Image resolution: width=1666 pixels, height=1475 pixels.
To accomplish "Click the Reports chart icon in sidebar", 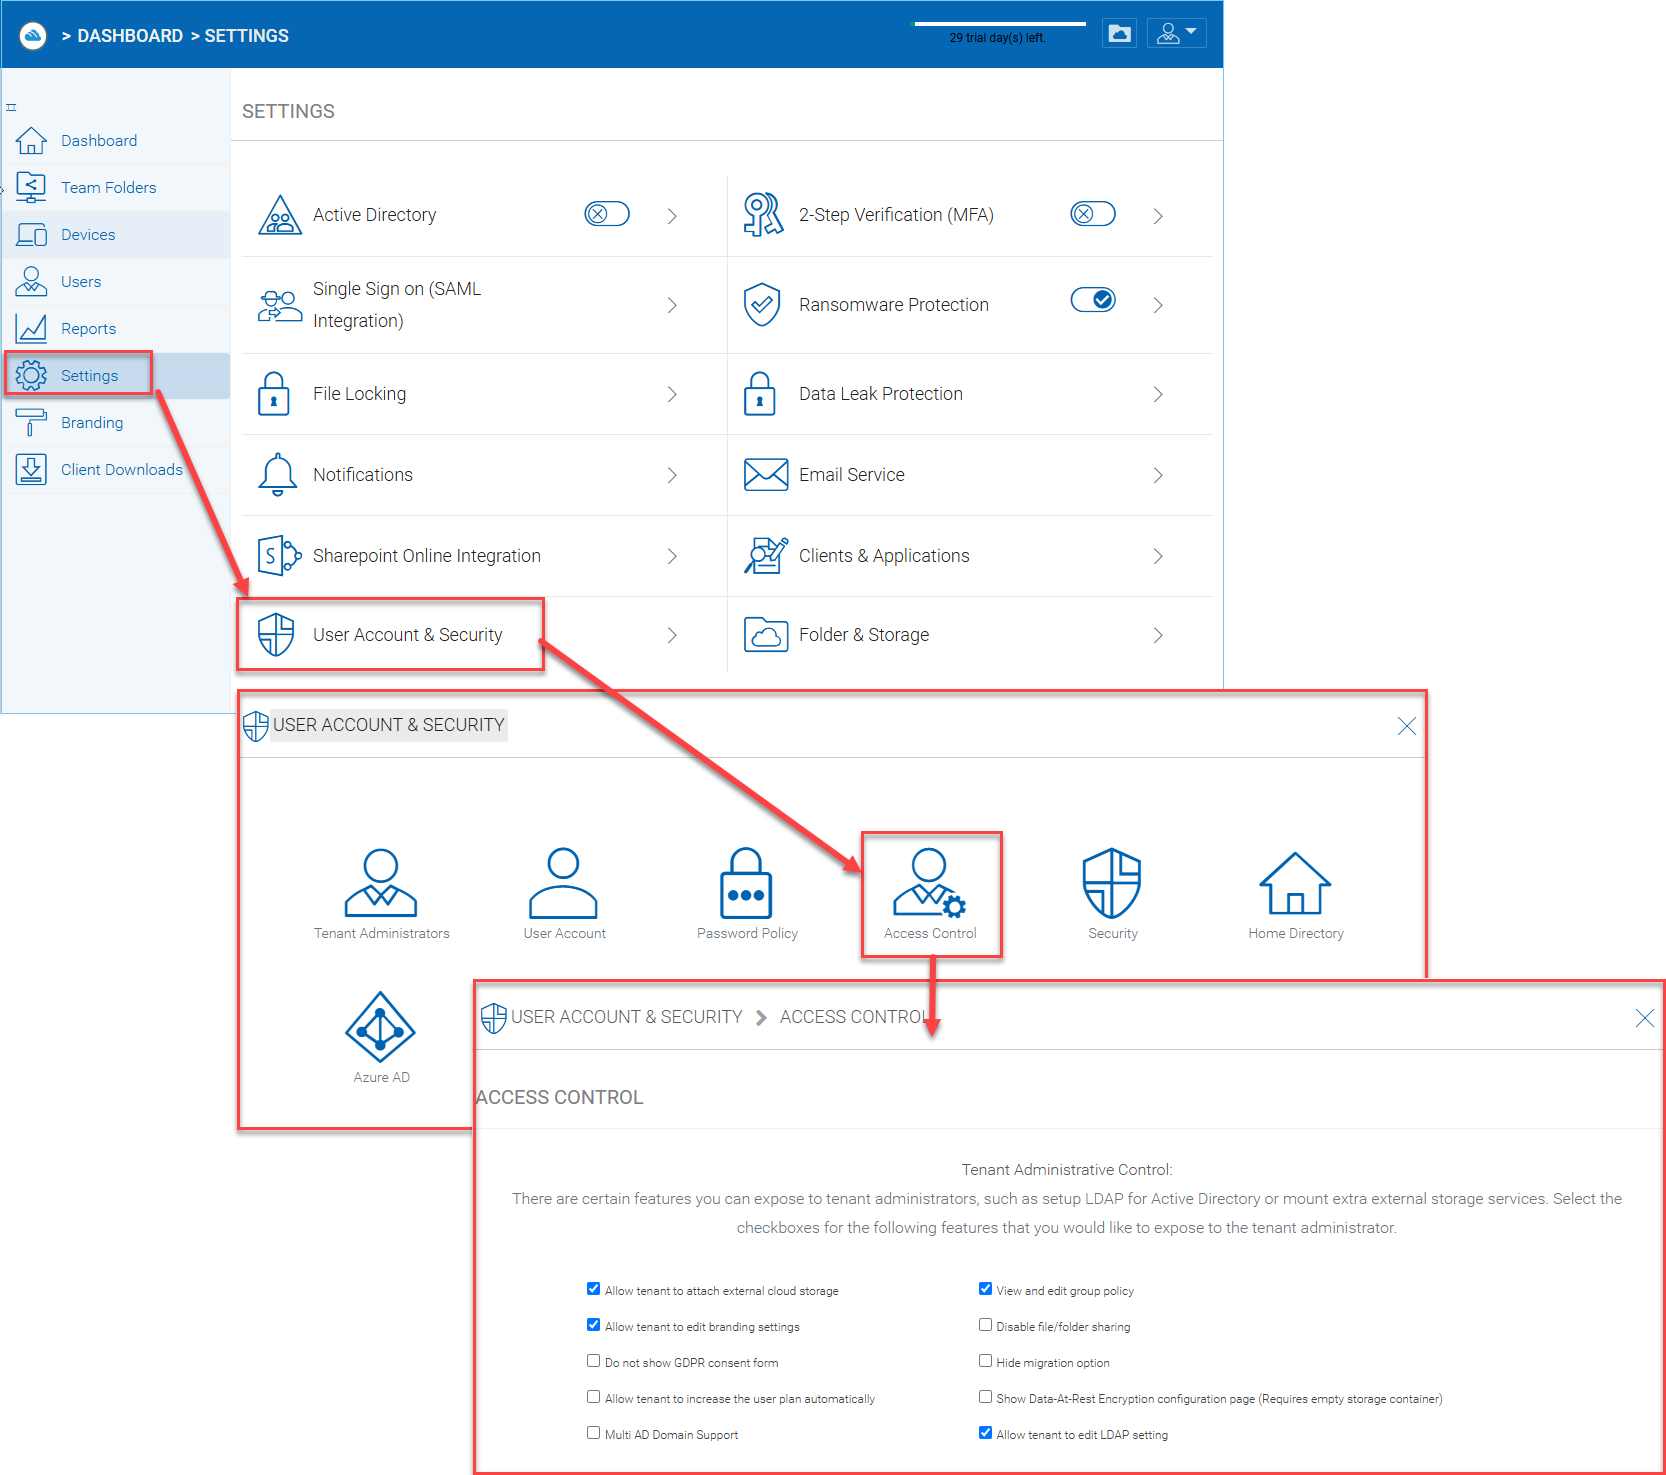I will pos(31,328).
